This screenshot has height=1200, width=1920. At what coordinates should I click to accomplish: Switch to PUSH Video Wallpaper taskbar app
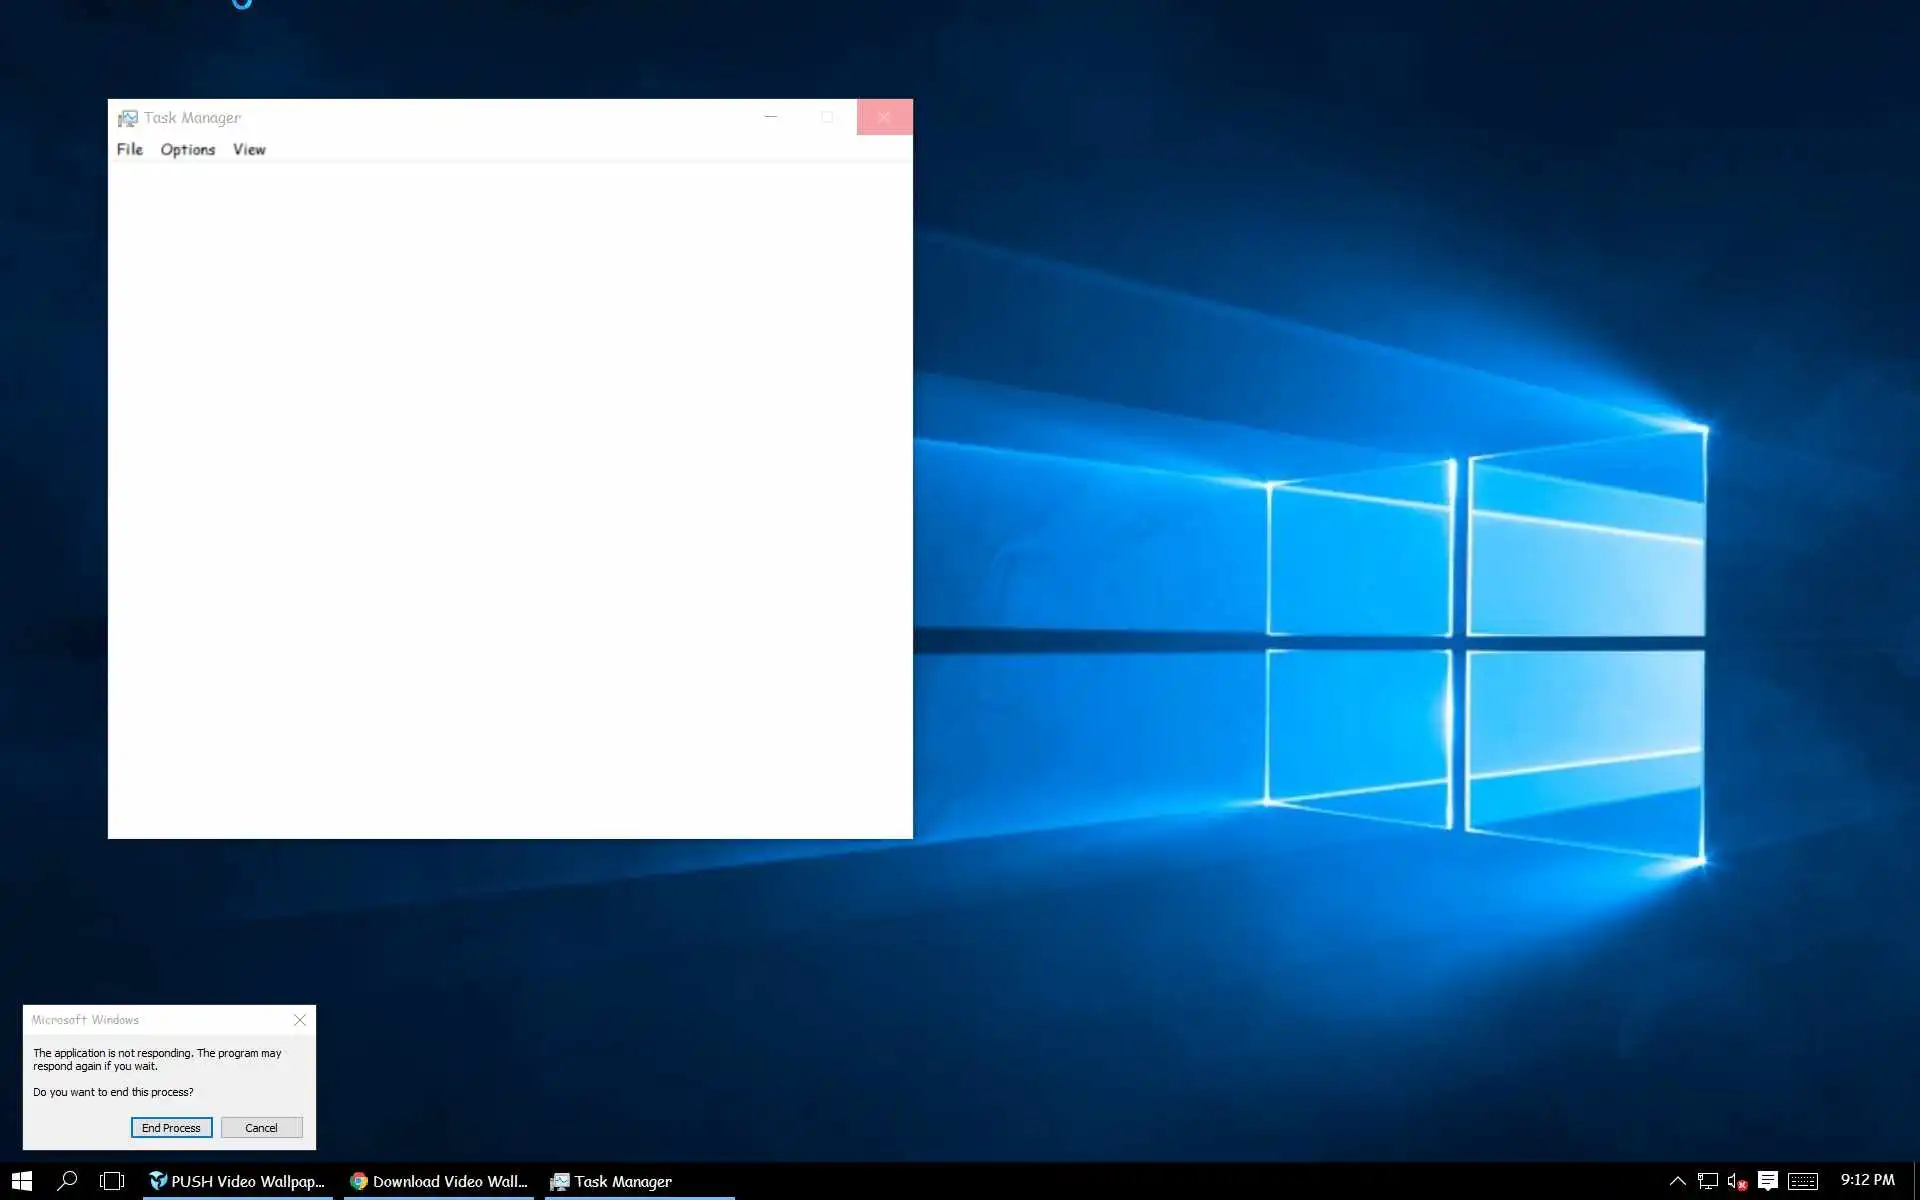pos(238,1181)
